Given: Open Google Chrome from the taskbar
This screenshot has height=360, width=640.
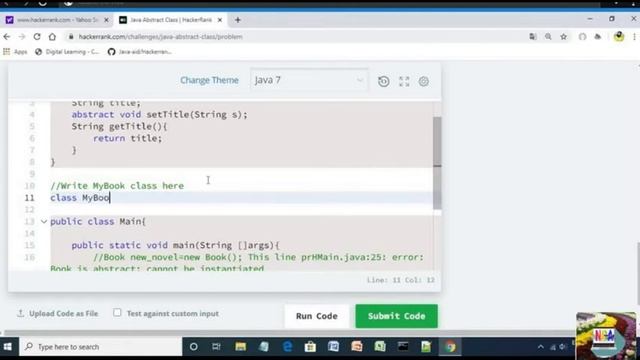Looking at the screenshot, I should point(450,347).
